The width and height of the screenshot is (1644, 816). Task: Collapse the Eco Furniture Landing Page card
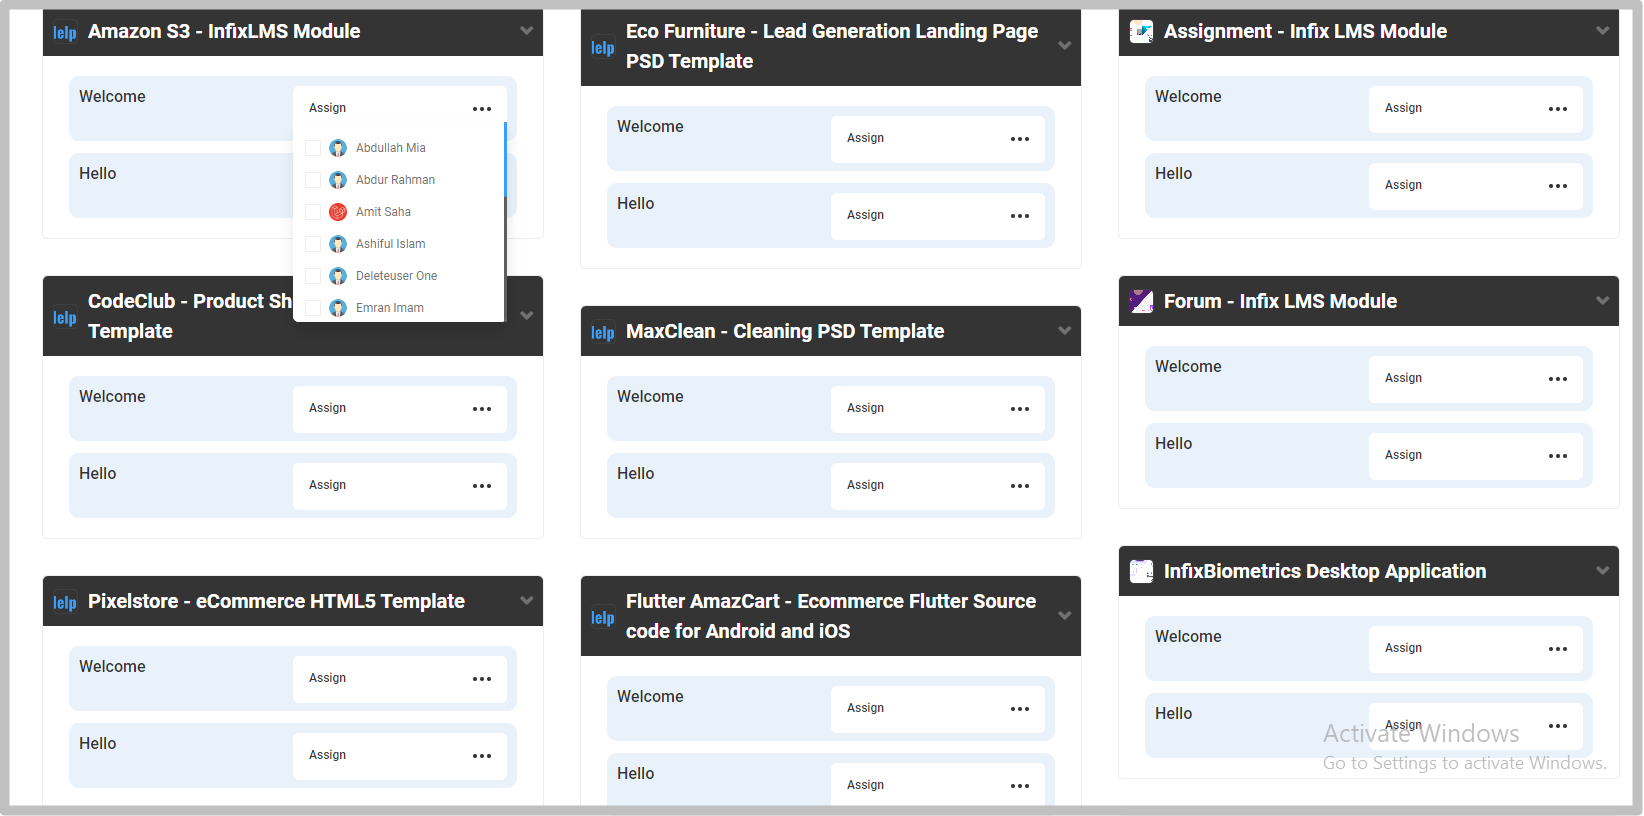1064,46
